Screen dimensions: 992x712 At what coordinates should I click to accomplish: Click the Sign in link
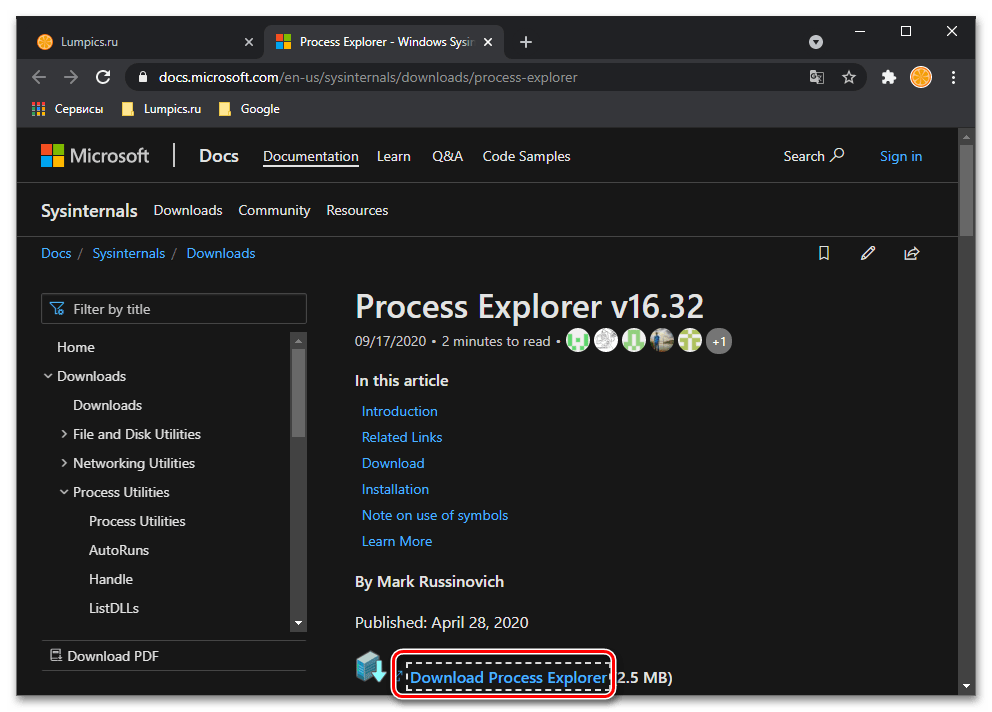coord(901,156)
